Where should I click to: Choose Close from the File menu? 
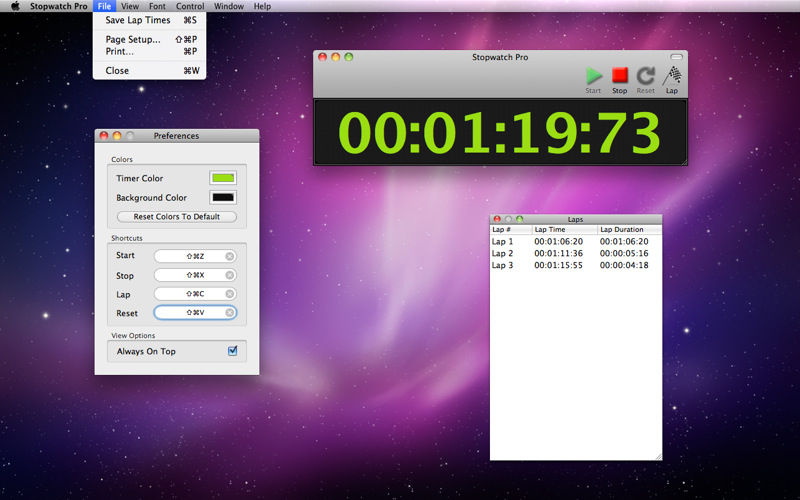149,70
